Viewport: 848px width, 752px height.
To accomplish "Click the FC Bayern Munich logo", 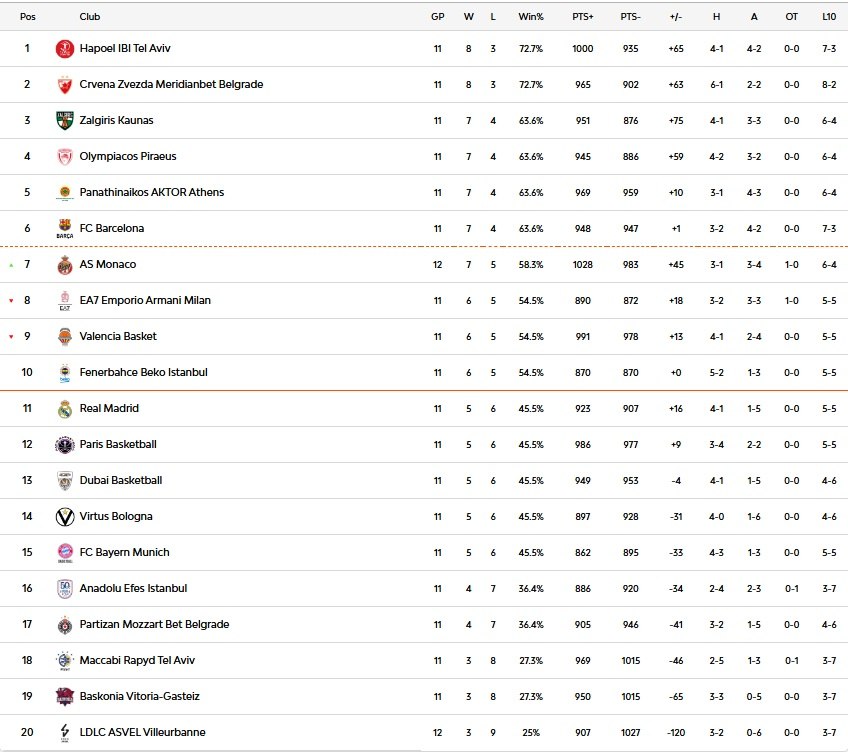I will (65, 553).
